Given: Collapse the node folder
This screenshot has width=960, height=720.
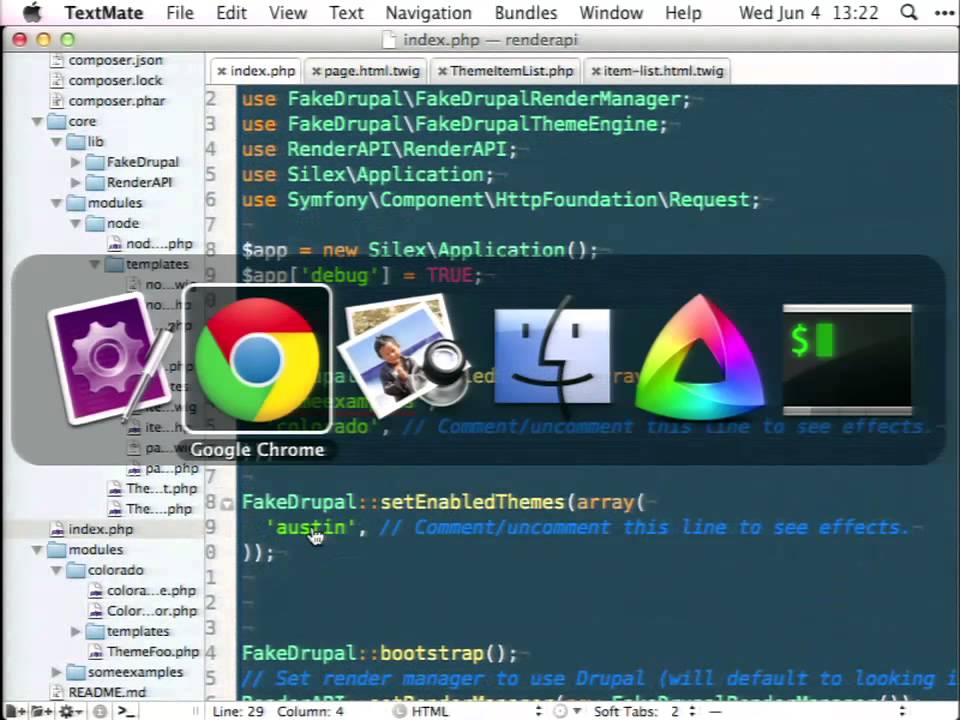Looking at the screenshot, I should coord(75,223).
